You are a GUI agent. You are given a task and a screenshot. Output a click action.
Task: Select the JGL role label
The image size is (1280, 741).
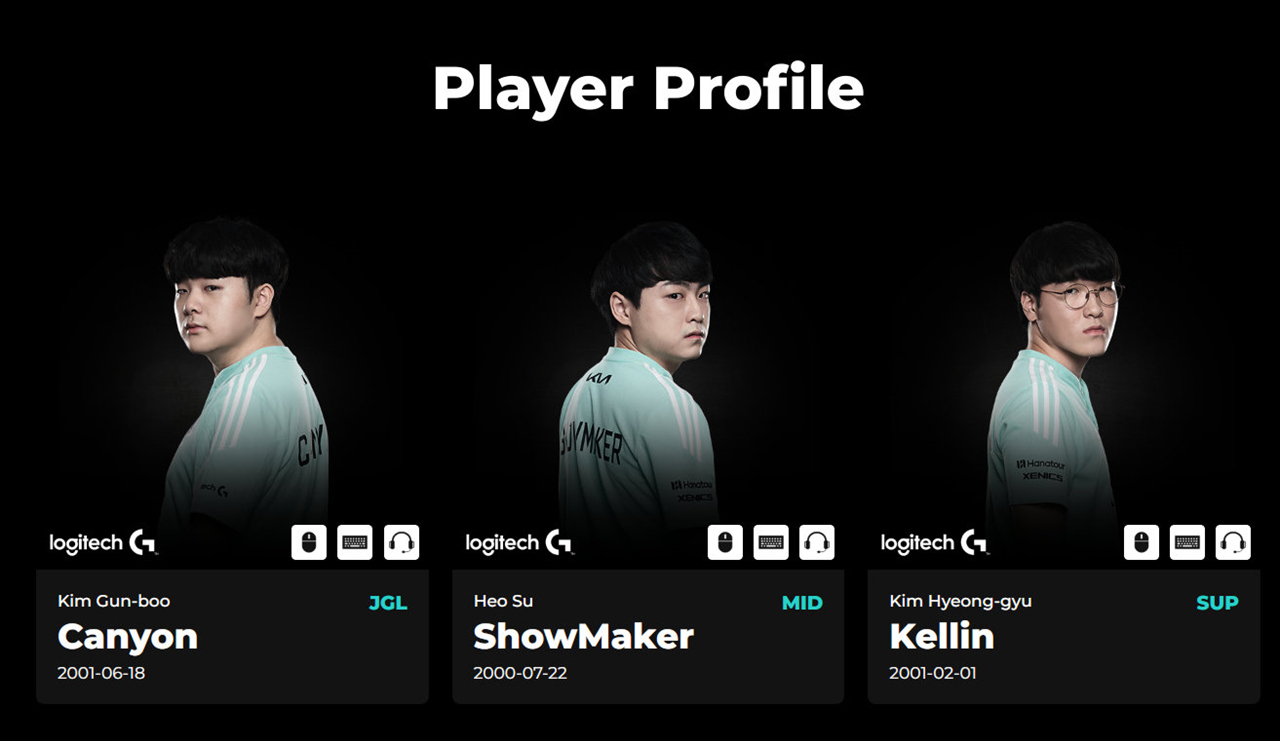click(x=388, y=603)
